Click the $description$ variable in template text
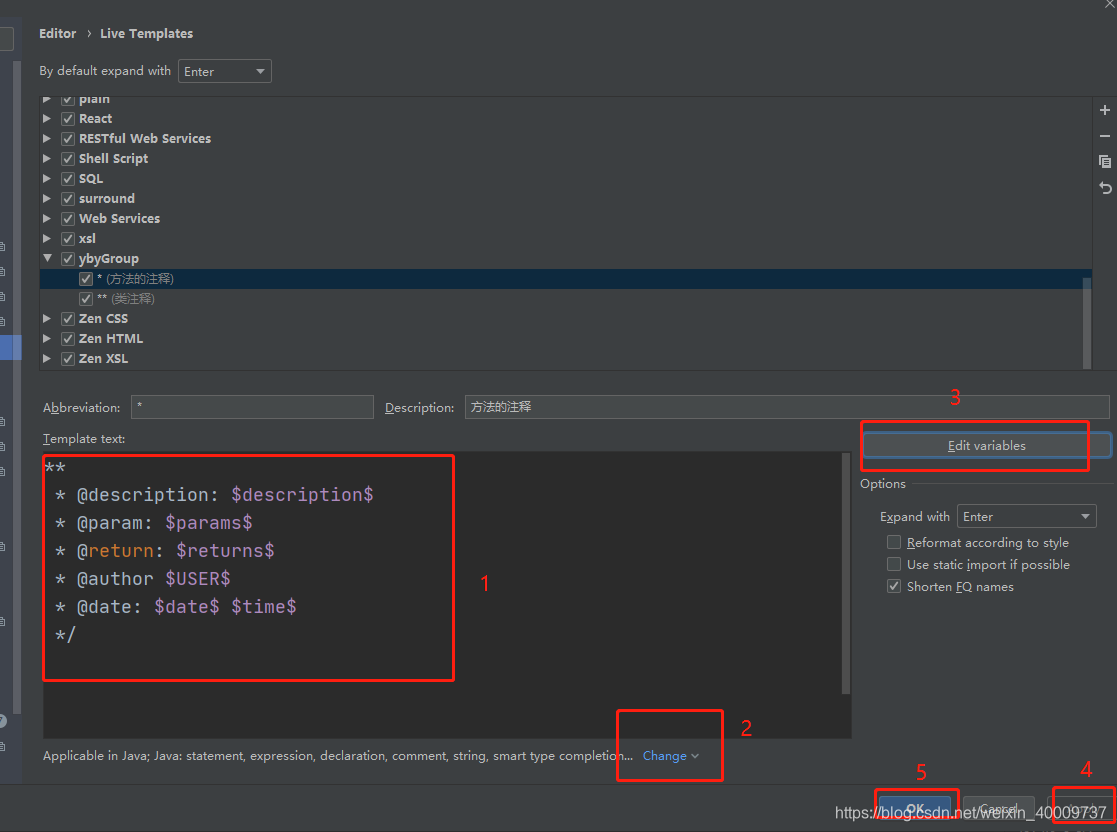1117x832 pixels. coord(302,494)
